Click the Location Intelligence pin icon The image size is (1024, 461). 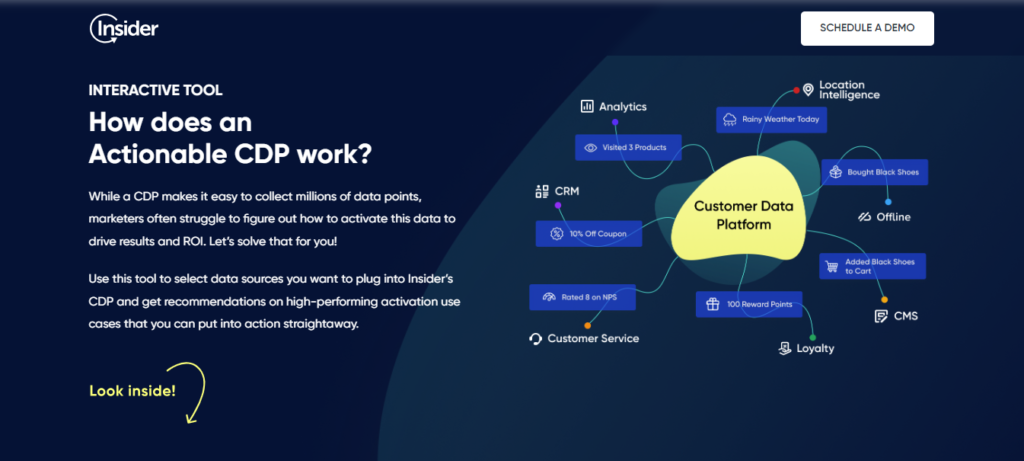[808, 89]
